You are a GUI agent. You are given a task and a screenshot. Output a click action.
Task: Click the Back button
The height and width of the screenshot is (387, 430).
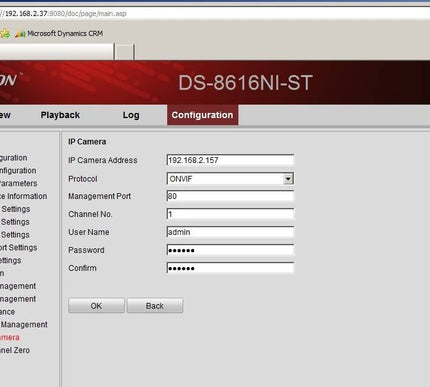(x=155, y=306)
